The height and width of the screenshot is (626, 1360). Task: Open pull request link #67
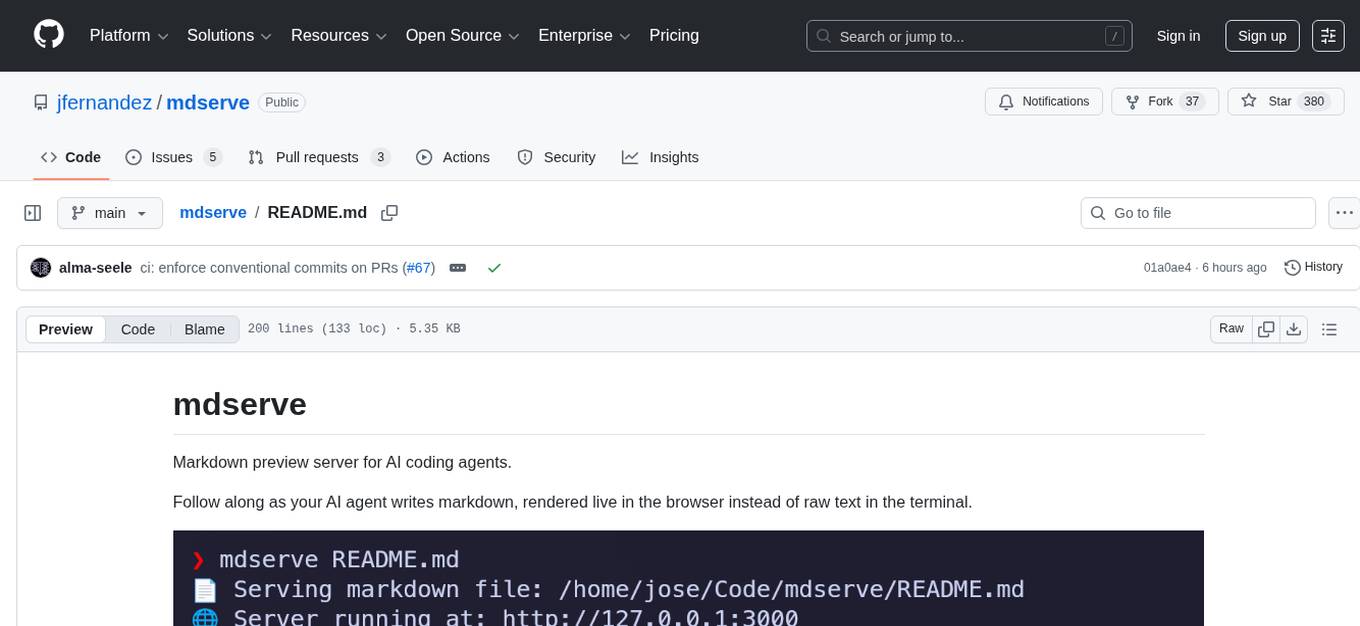(x=419, y=267)
